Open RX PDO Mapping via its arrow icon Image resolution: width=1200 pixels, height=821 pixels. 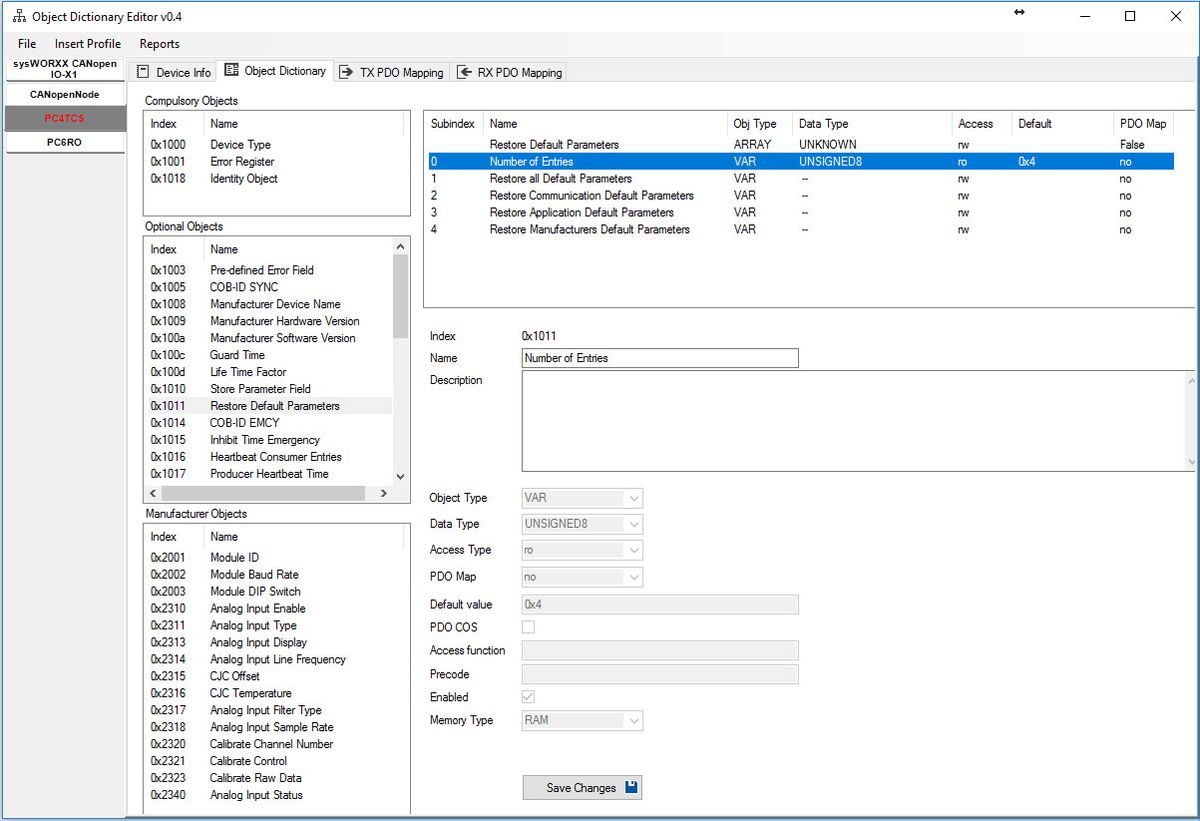tap(462, 71)
